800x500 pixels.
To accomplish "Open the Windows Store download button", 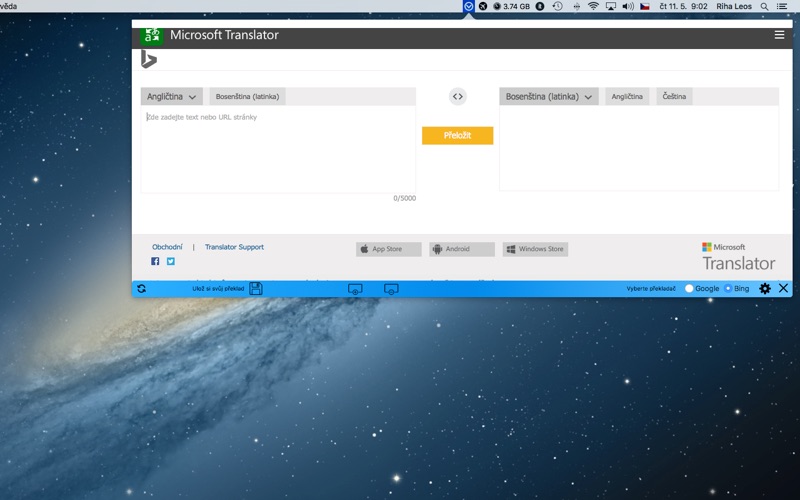I will click(535, 249).
